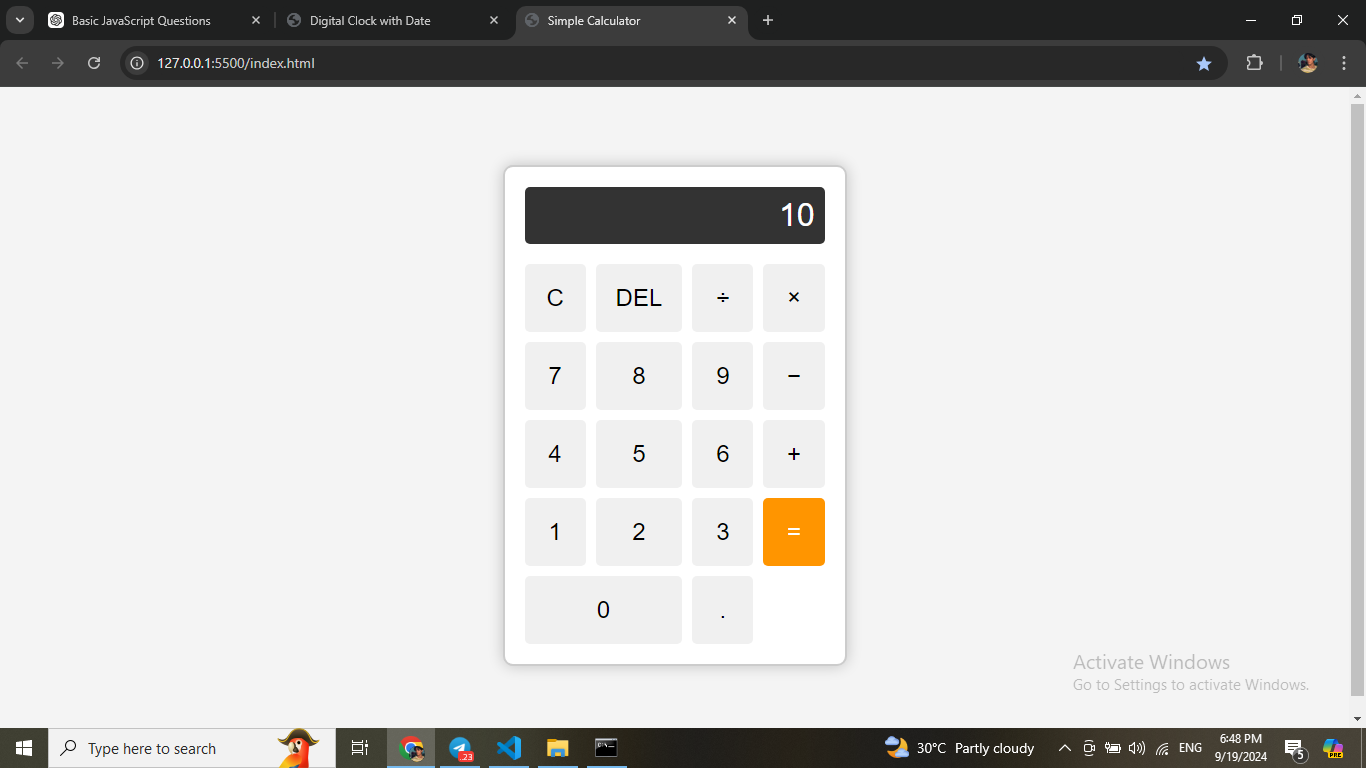Expand hidden icons in the system tray
1366x768 pixels.
click(1064, 747)
